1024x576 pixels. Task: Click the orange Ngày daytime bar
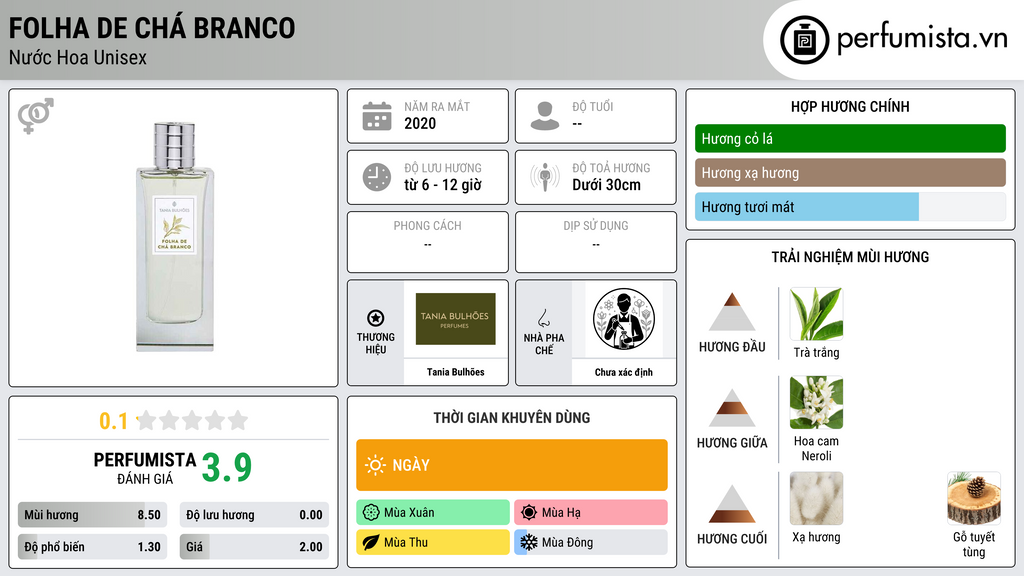pos(512,465)
